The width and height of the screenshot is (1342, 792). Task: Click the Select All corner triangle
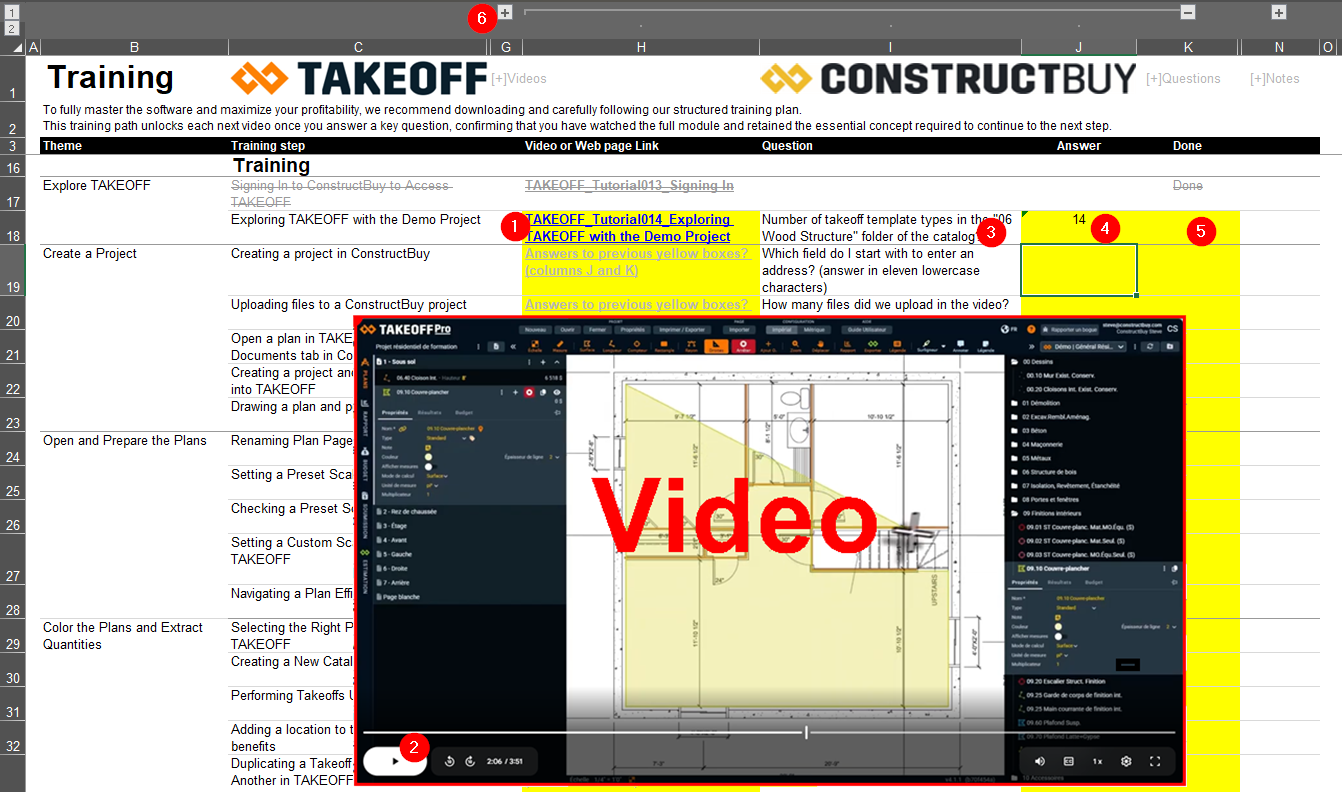19,47
